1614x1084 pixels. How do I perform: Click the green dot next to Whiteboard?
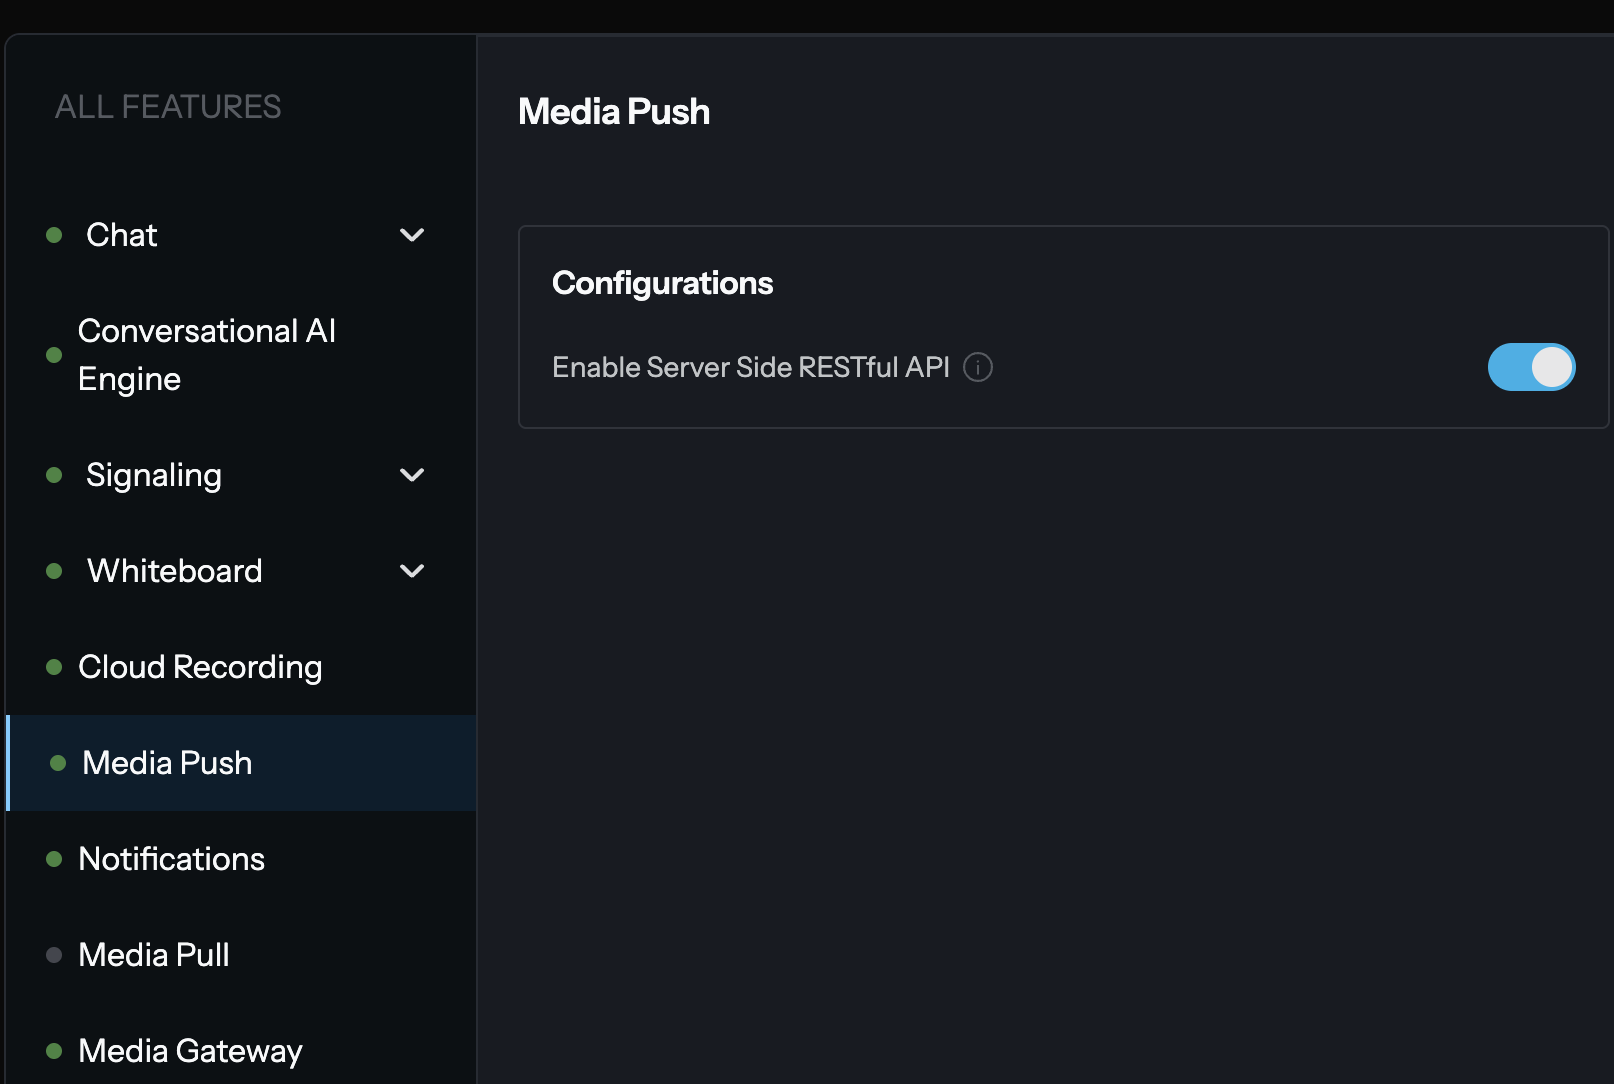tap(54, 571)
